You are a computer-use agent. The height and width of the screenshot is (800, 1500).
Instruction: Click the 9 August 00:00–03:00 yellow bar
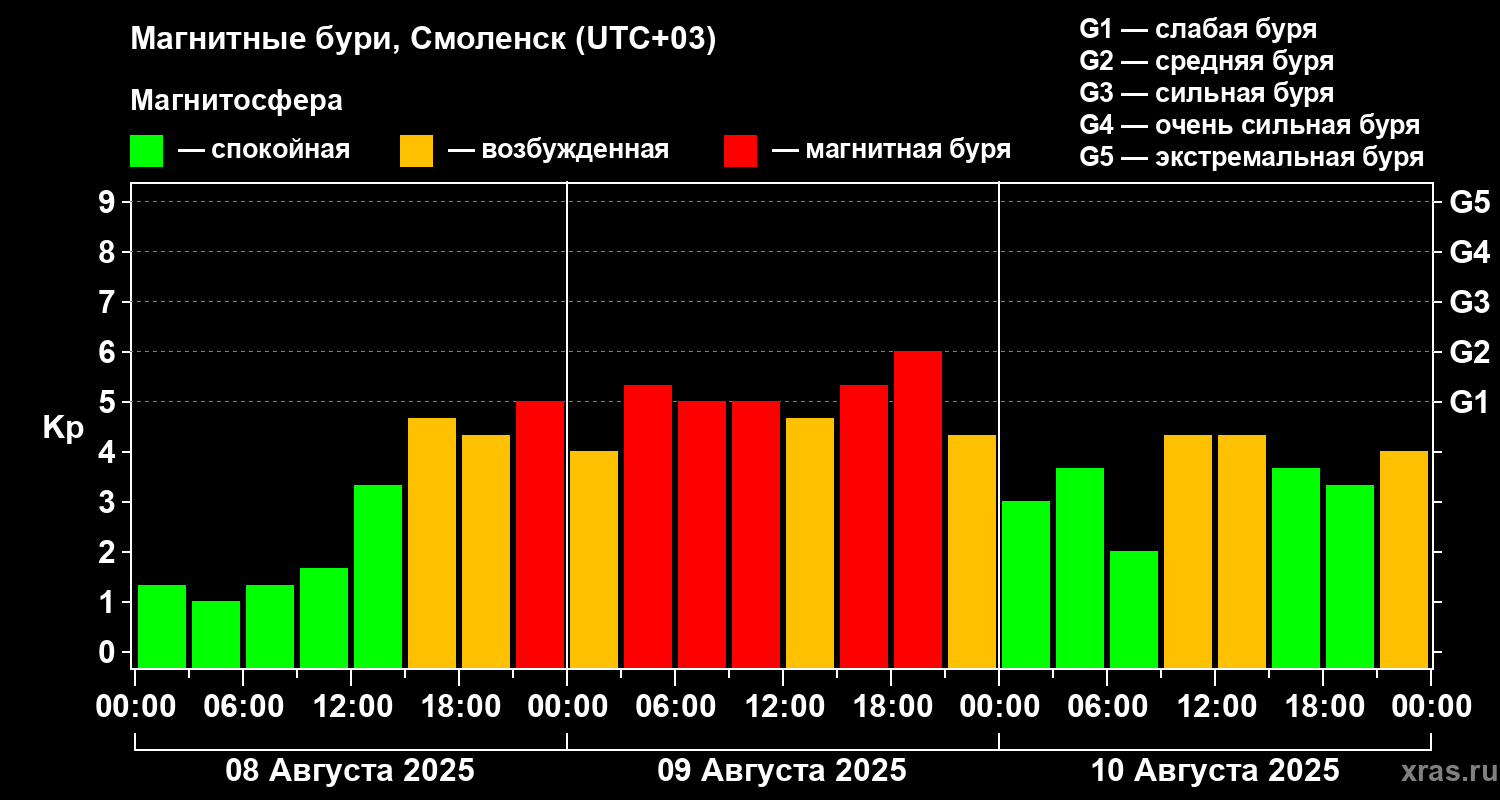point(594,559)
